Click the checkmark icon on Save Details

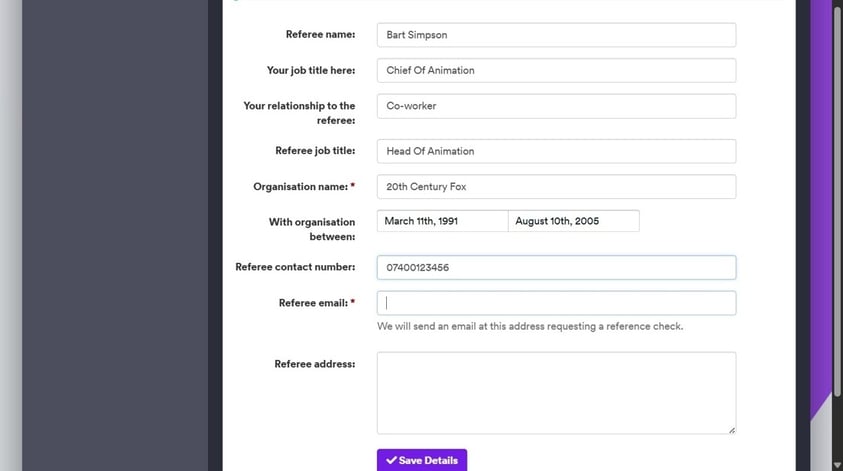391,460
